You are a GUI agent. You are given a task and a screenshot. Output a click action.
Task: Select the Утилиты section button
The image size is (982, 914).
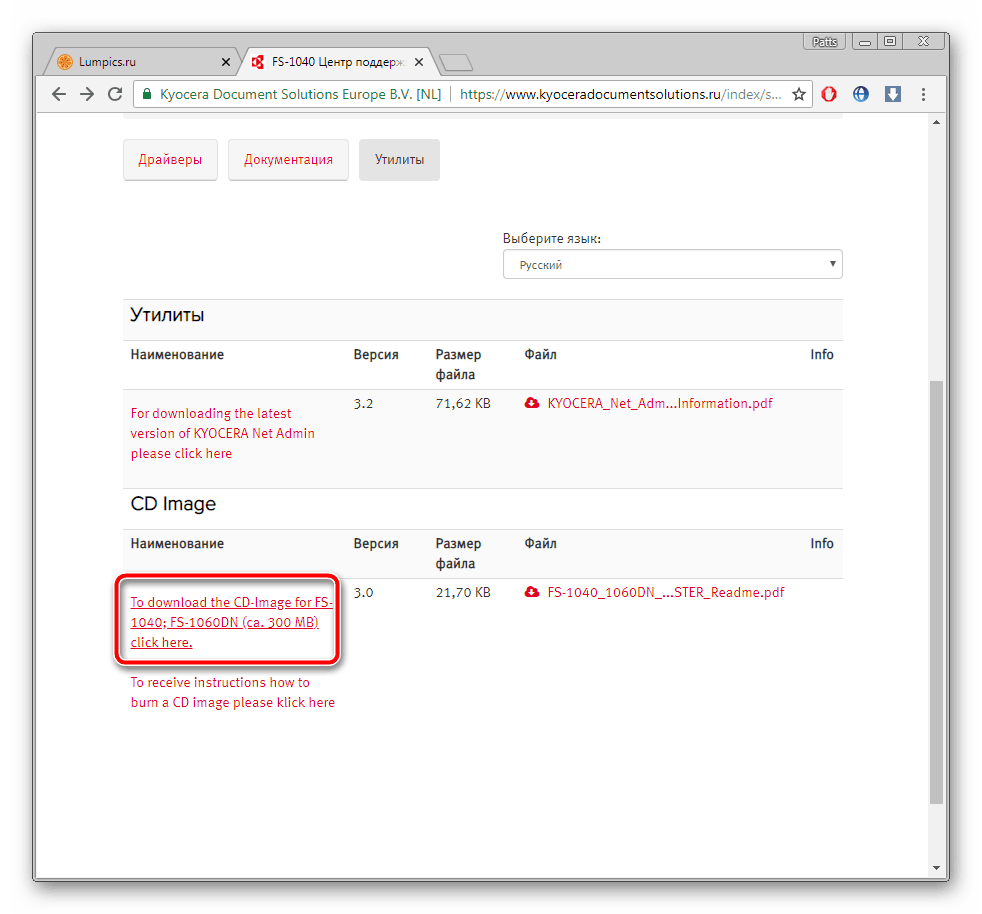(399, 160)
